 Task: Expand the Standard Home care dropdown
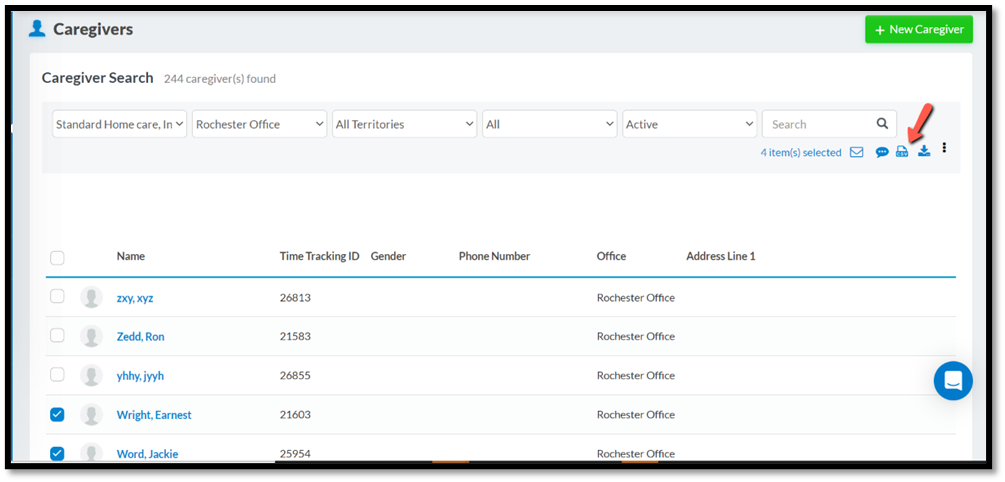click(119, 124)
